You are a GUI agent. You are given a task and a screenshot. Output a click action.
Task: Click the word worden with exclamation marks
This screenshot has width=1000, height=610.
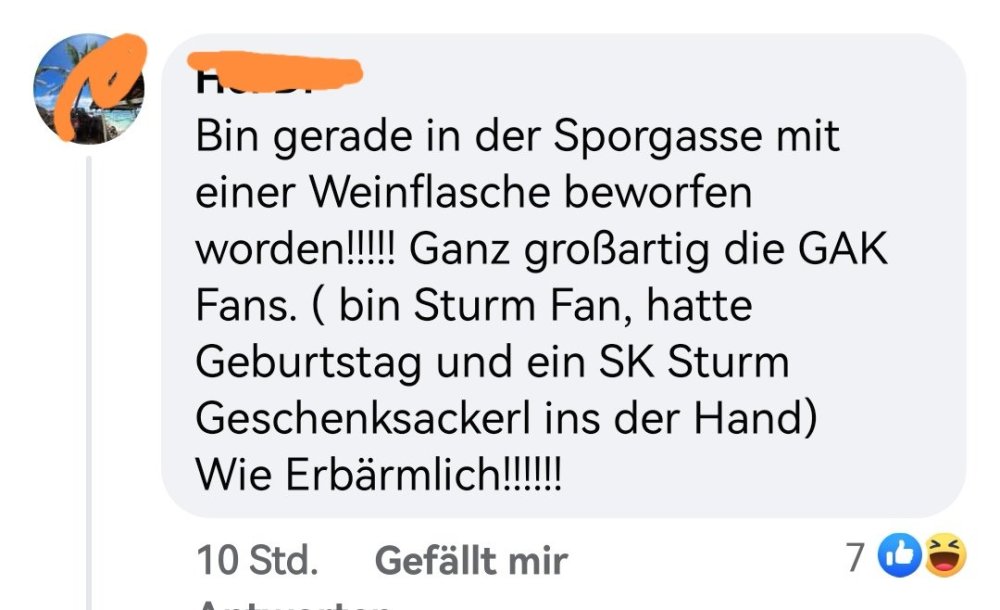[296, 249]
